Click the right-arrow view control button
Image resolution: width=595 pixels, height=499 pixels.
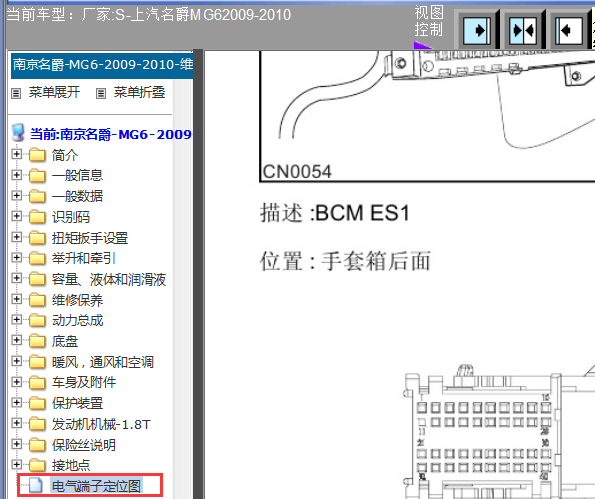coord(477,30)
